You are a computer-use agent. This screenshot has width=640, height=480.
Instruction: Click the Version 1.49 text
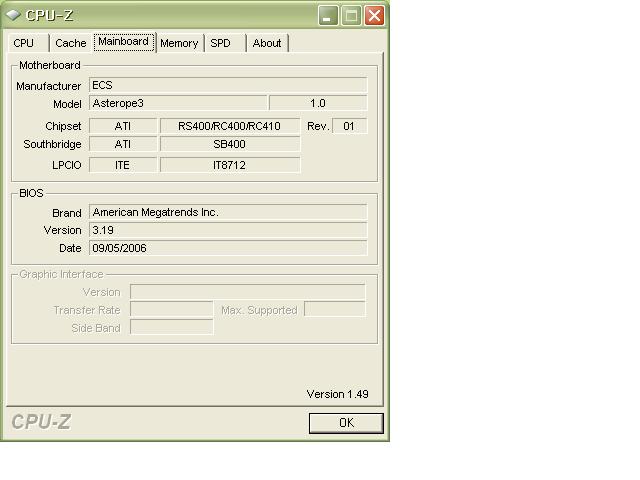tap(338, 394)
